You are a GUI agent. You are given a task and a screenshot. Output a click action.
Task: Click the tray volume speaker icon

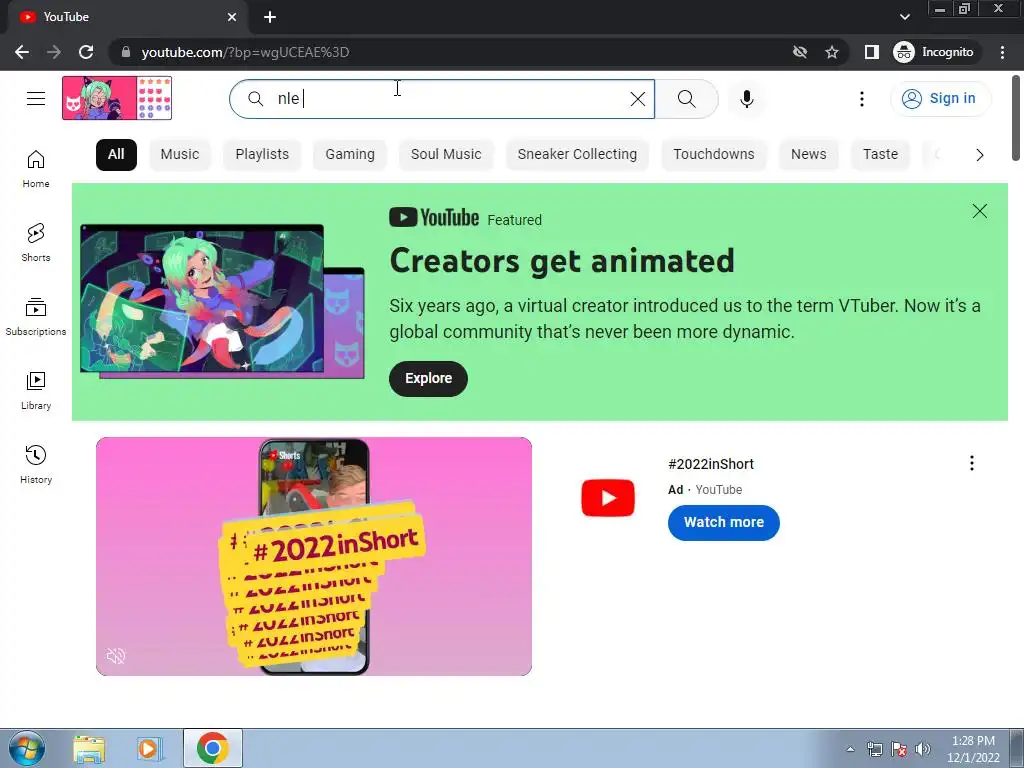click(x=923, y=749)
